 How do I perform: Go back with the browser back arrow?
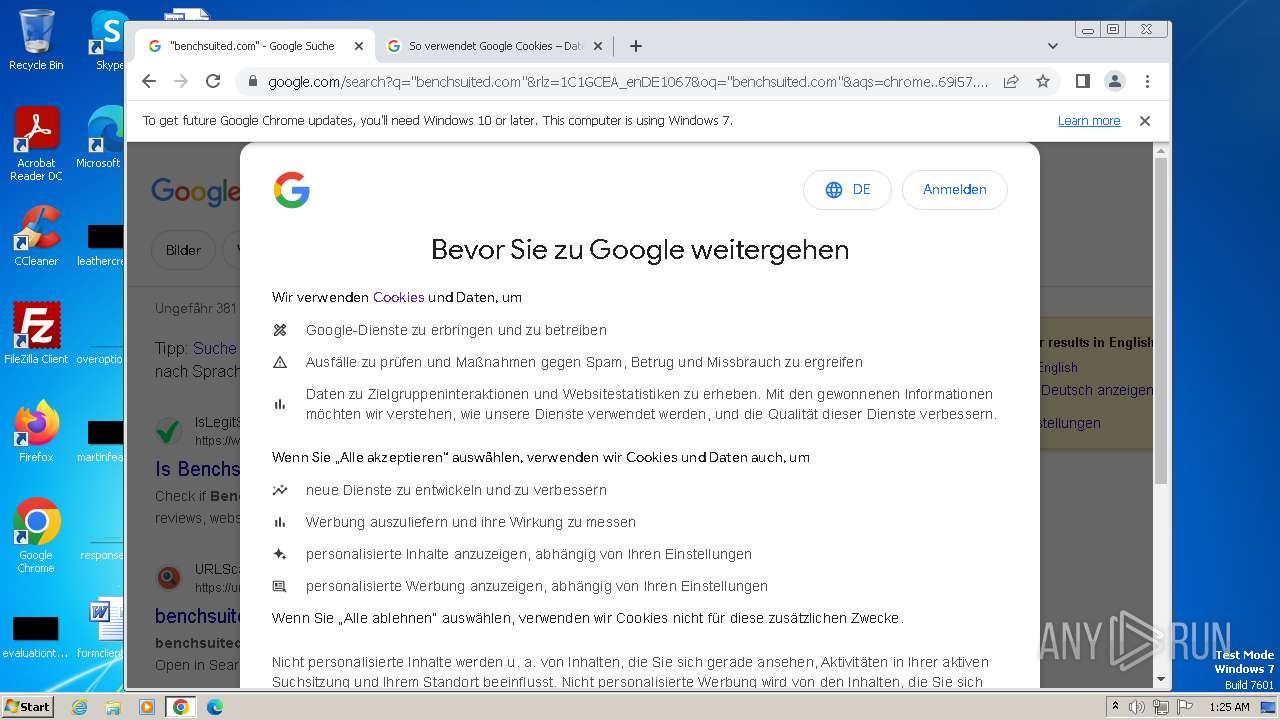tap(149, 81)
